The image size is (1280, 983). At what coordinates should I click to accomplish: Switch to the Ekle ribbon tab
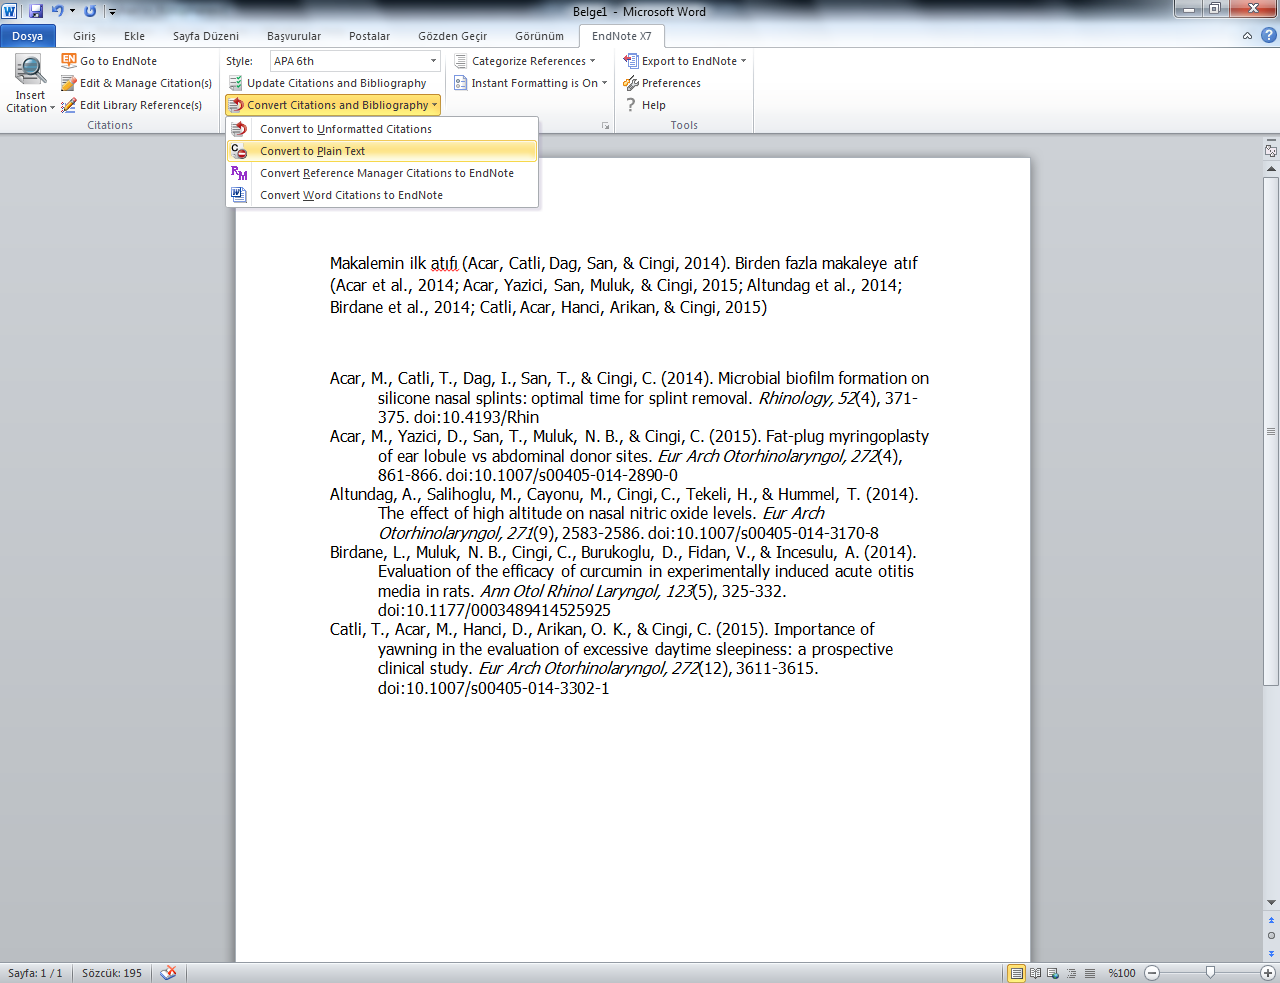tap(134, 36)
